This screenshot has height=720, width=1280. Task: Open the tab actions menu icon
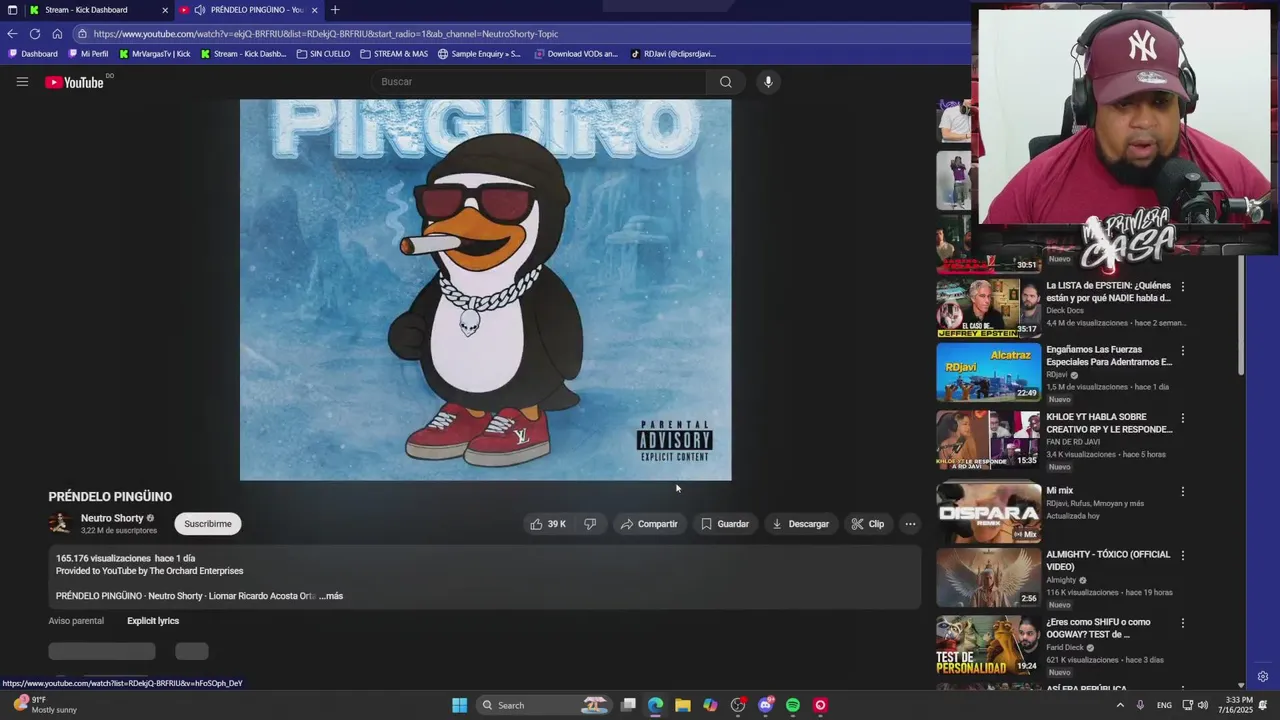(12, 10)
